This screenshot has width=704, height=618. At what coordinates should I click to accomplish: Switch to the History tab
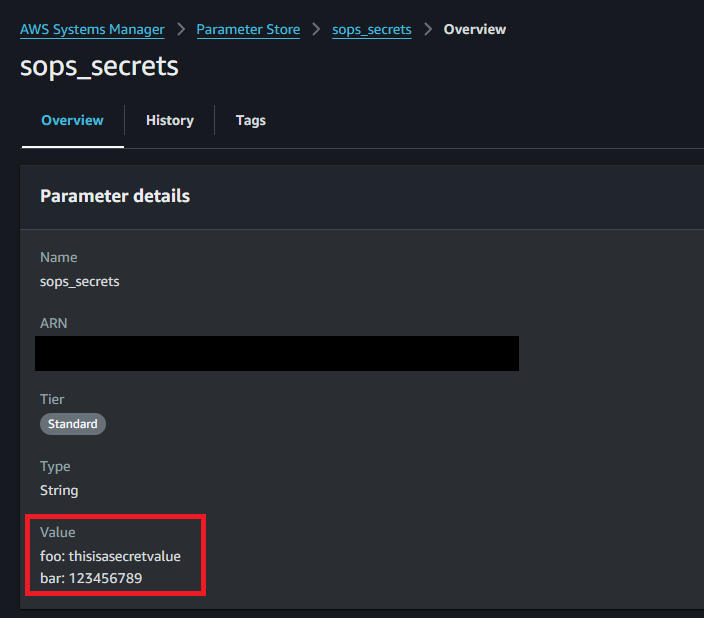click(170, 120)
